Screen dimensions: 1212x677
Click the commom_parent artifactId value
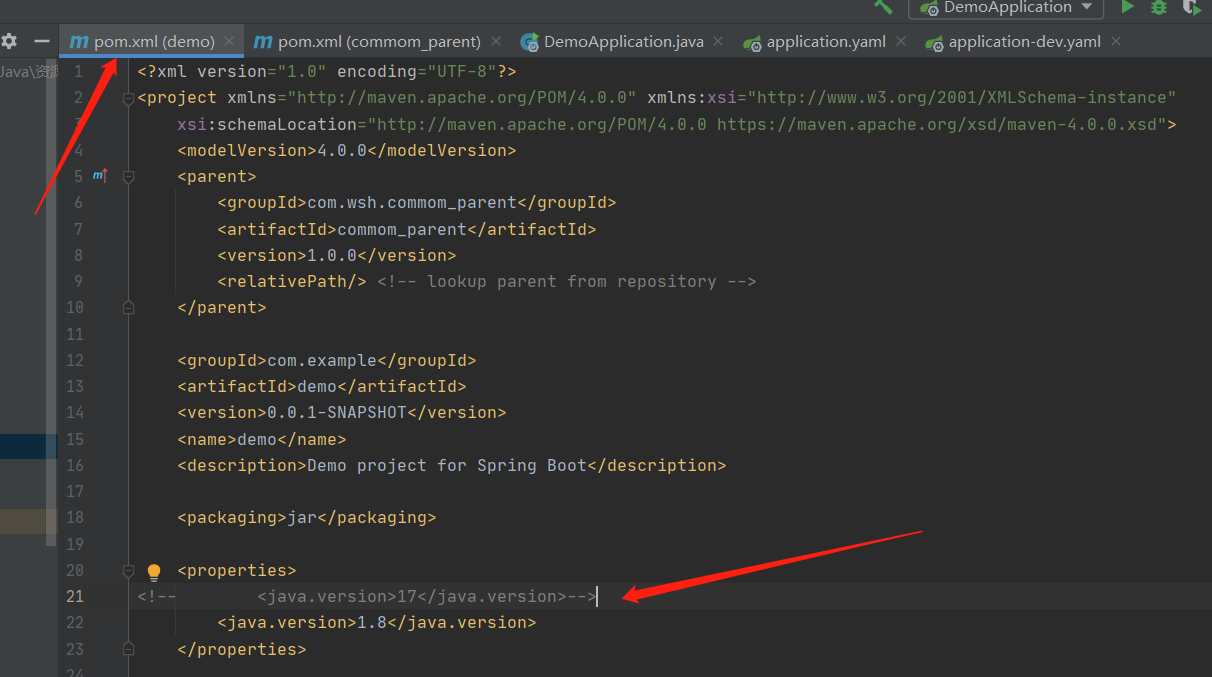pos(402,229)
